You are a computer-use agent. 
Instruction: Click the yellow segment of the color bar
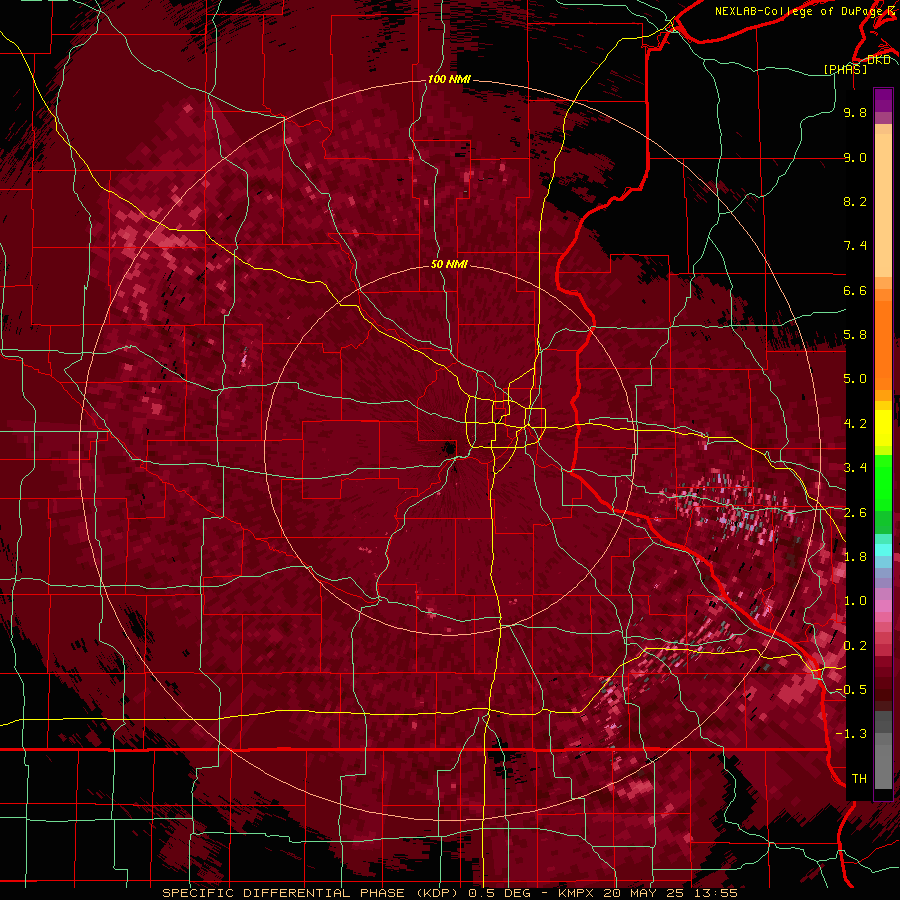coord(883,428)
